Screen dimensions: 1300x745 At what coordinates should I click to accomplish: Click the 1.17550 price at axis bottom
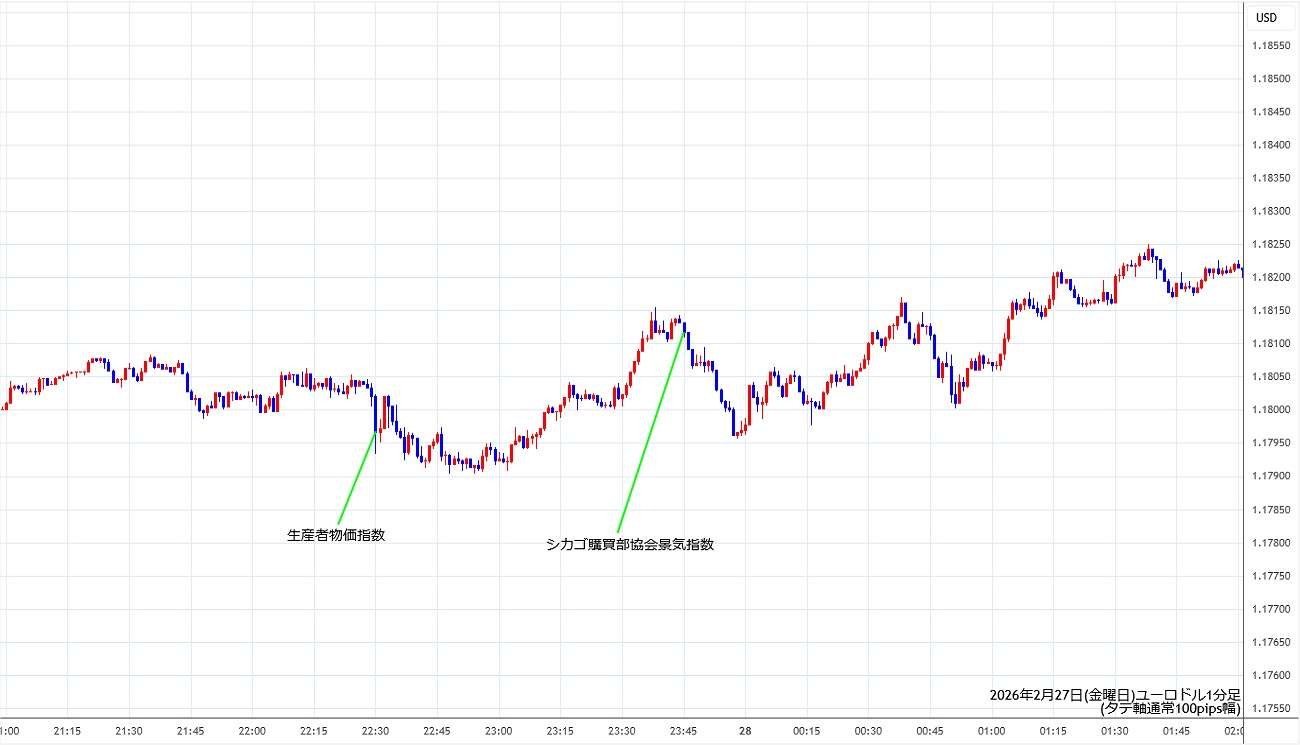pyautogui.click(x=1269, y=708)
